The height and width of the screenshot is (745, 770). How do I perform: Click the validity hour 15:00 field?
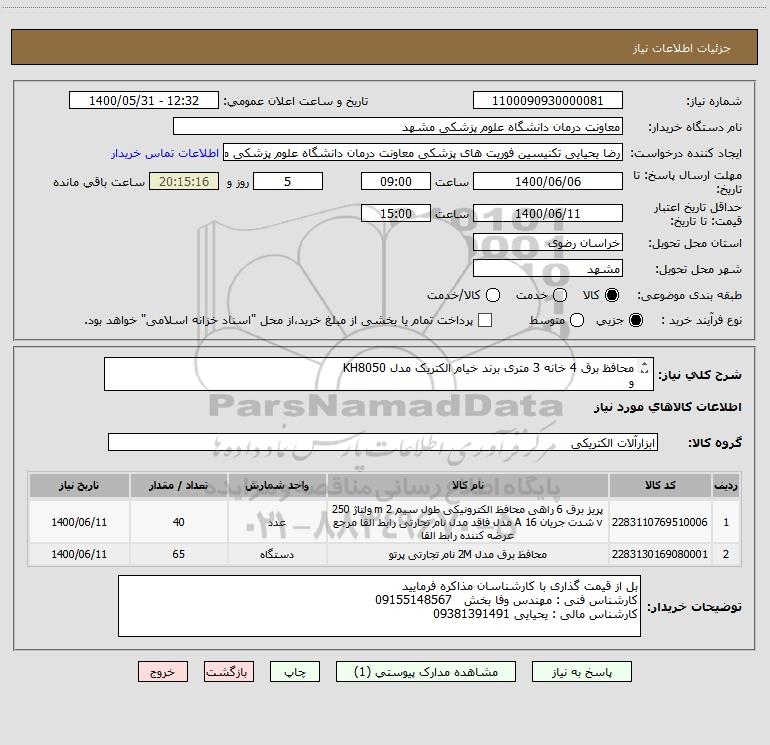click(396, 214)
